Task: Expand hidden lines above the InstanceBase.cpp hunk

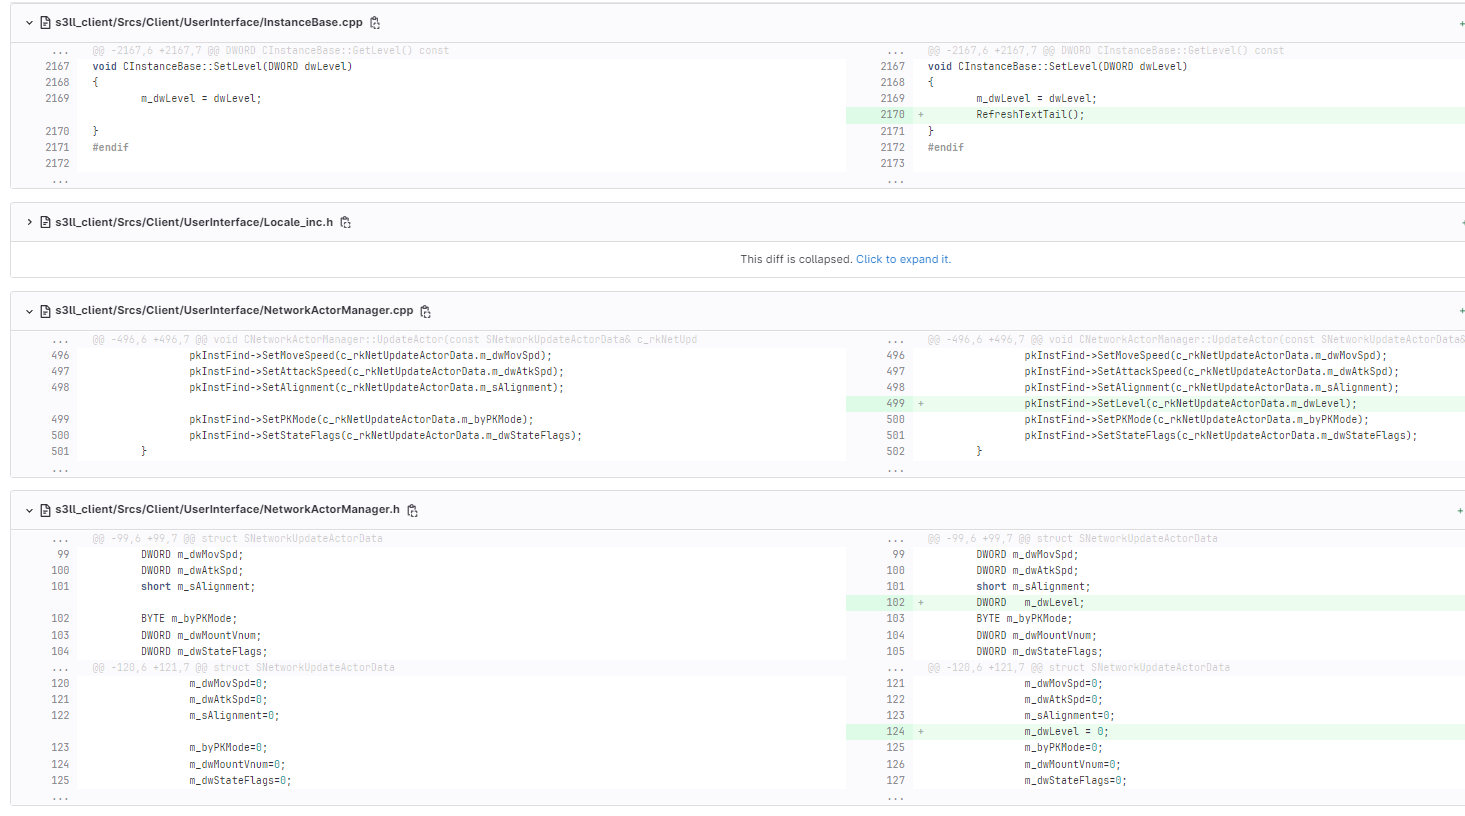Action: 58,49
